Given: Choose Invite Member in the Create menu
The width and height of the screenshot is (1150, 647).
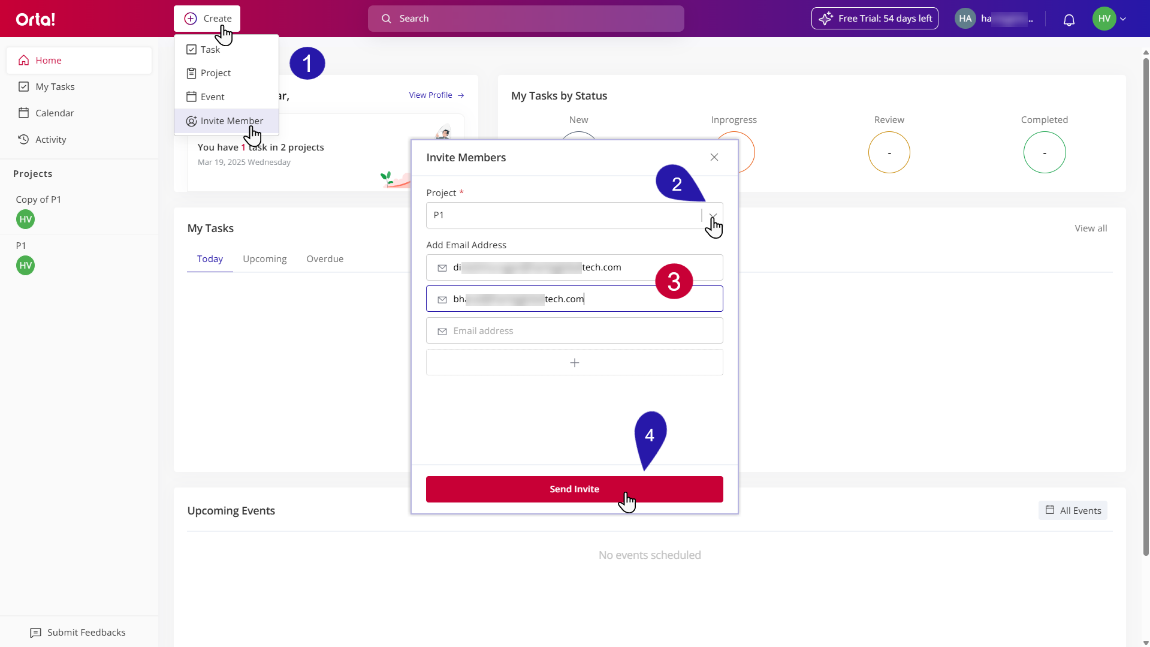Looking at the screenshot, I should tap(231, 121).
